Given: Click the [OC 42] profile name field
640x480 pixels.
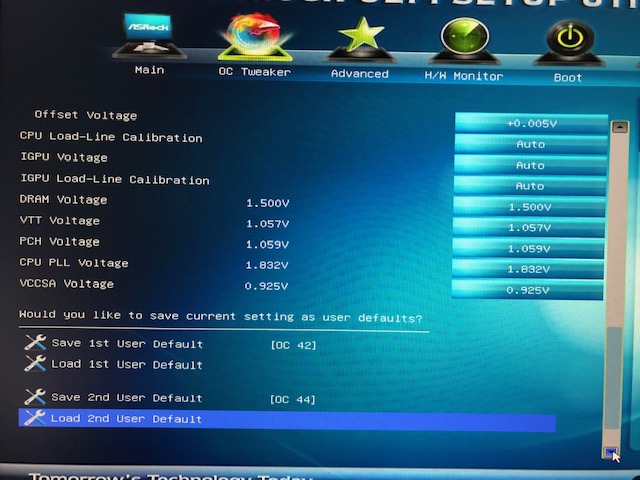Looking at the screenshot, I should 293,345.
